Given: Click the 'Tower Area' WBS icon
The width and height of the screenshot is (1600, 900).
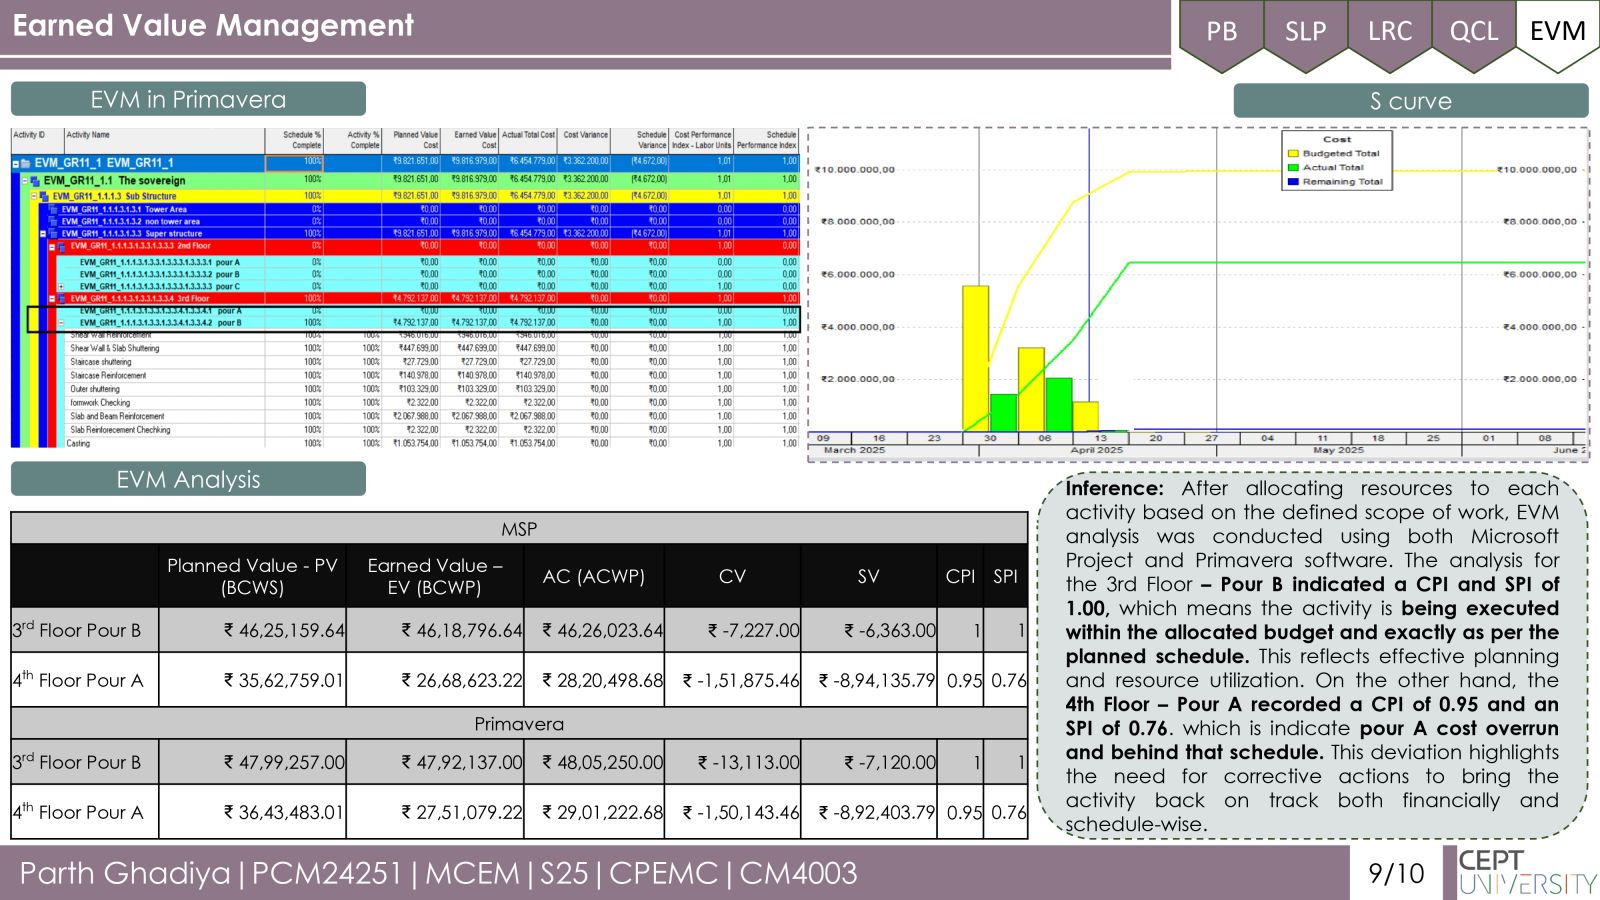Looking at the screenshot, I should tap(53, 209).
